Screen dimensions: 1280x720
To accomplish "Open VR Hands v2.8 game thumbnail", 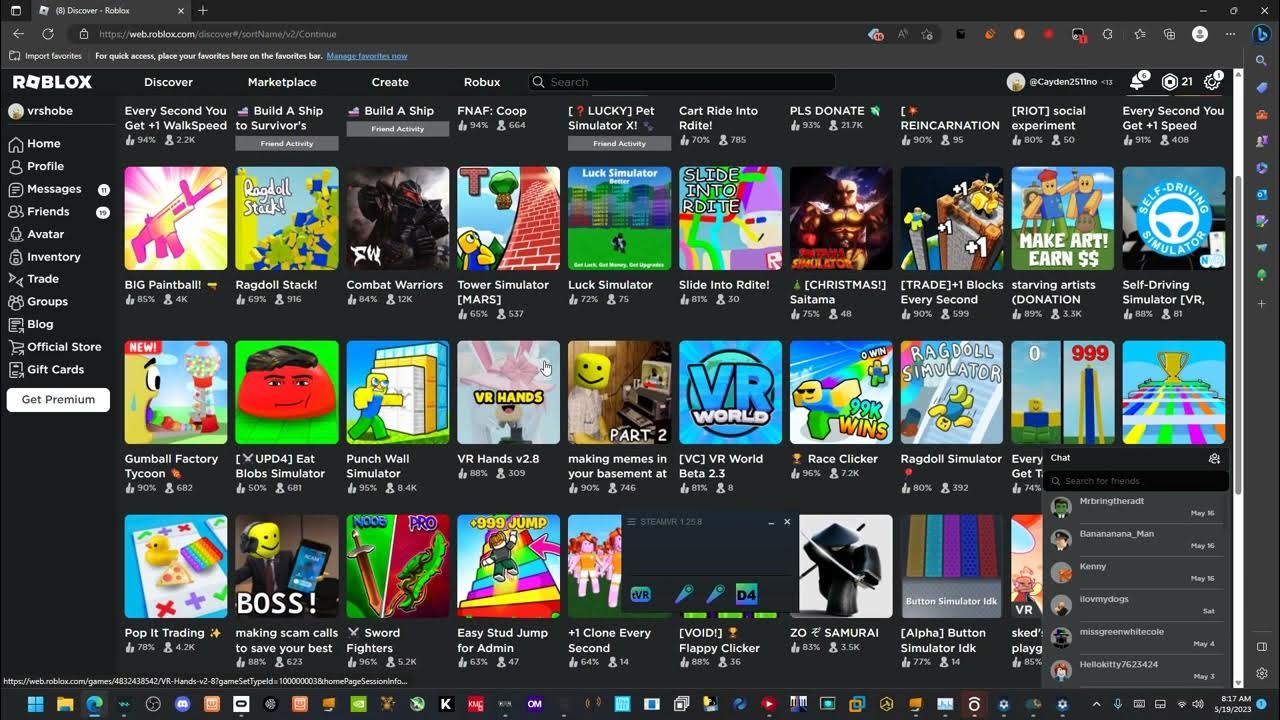I will pos(509,392).
